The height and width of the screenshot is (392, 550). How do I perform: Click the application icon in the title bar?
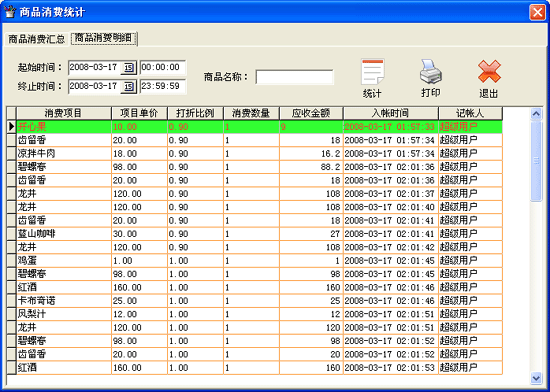coord(10,12)
